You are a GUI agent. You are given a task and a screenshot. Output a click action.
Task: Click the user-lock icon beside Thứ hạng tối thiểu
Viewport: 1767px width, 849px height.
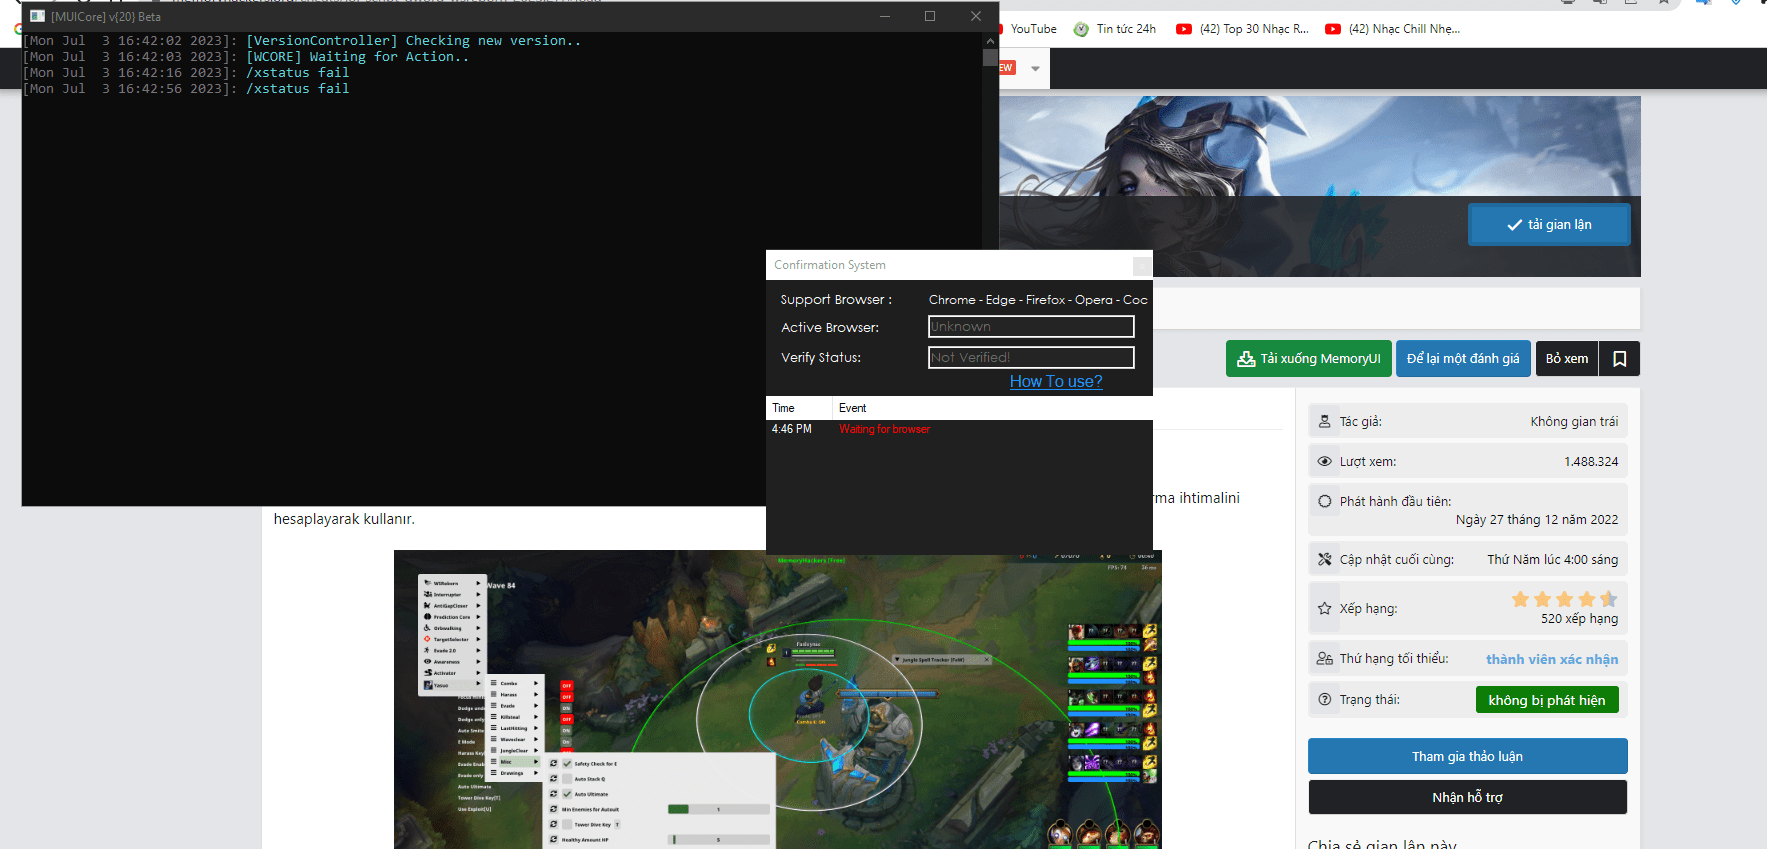pyautogui.click(x=1325, y=659)
